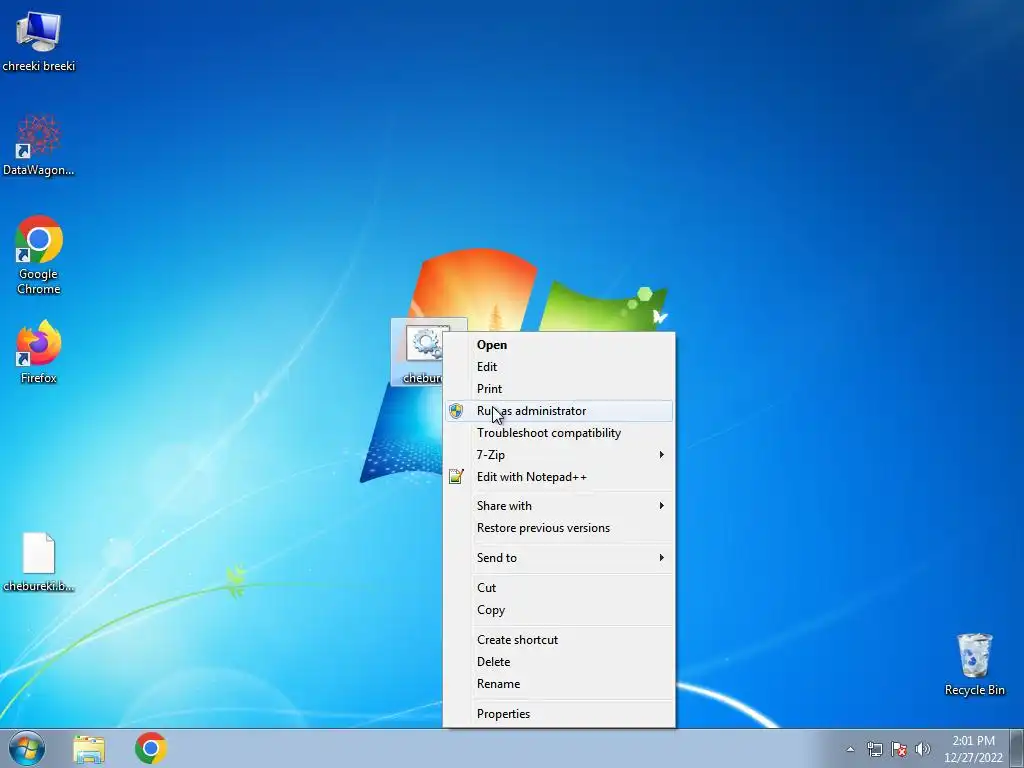Open Windows Explorer from the taskbar

point(89,749)
